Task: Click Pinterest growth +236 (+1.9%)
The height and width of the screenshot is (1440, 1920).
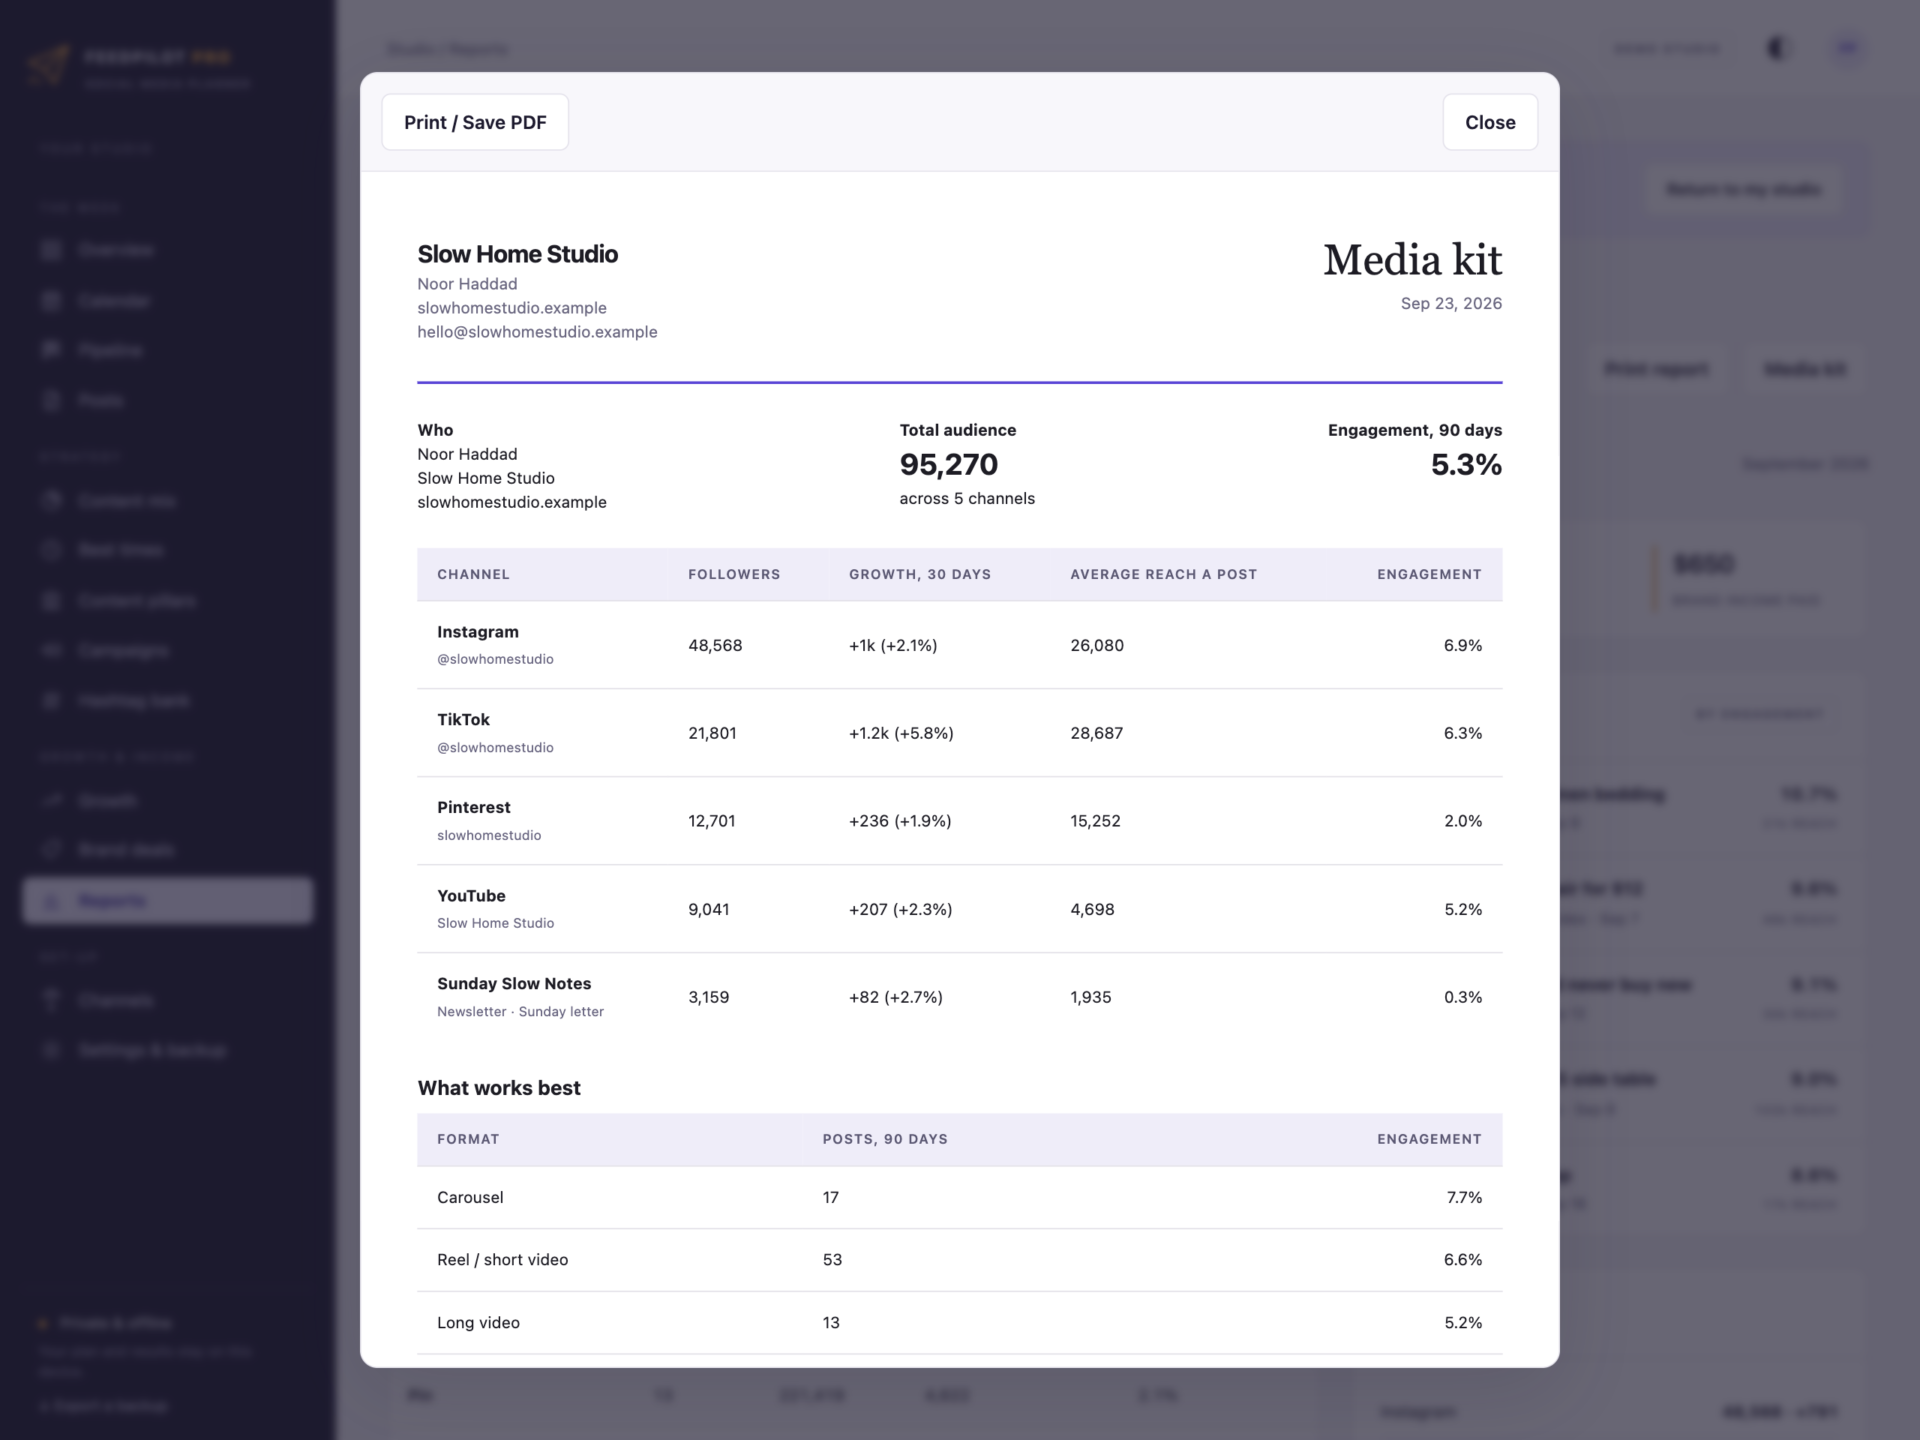Action: tap(900, 821)
